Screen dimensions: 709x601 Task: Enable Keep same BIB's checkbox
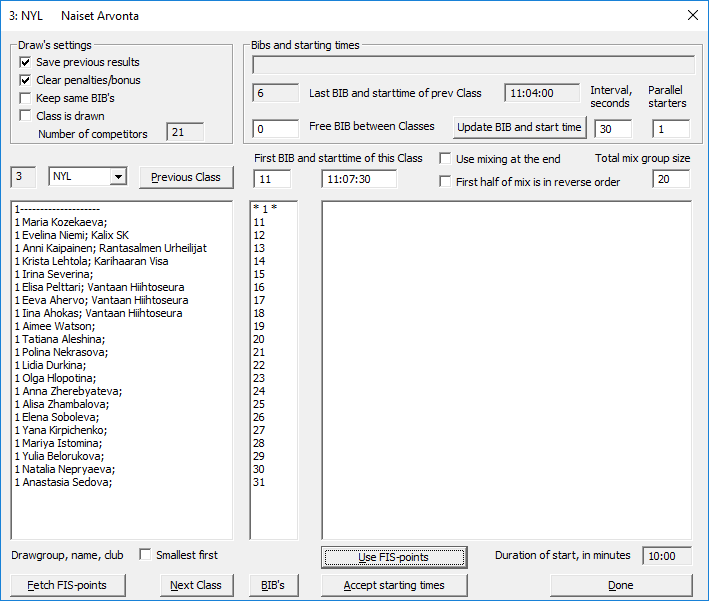click(26, 98)
